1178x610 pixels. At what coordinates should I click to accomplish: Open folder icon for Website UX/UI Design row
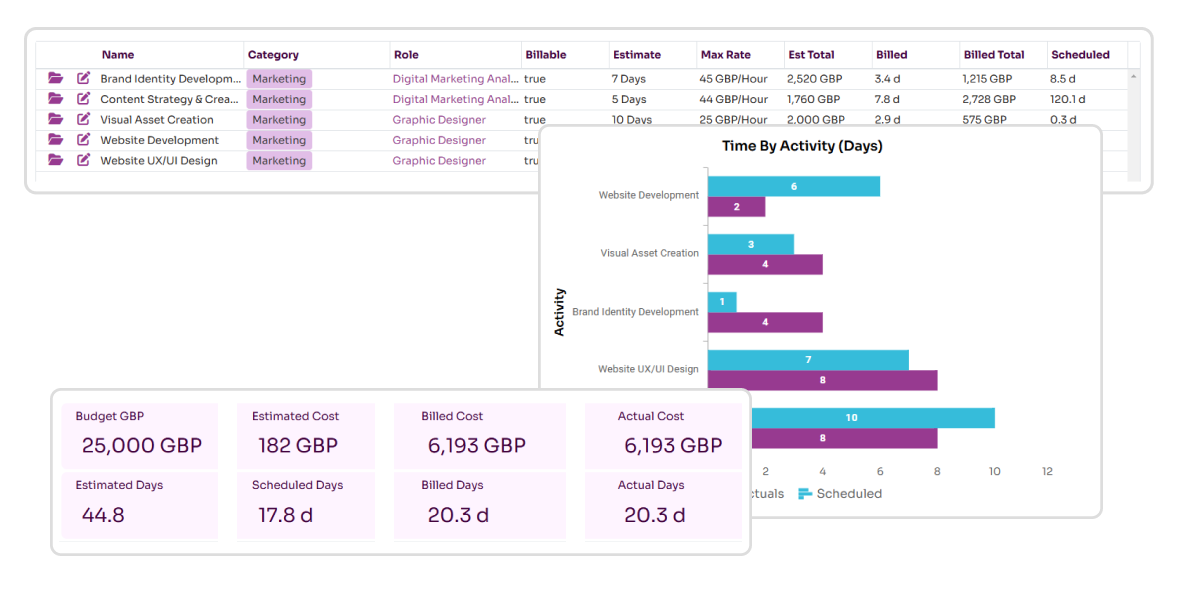point(56,159)
